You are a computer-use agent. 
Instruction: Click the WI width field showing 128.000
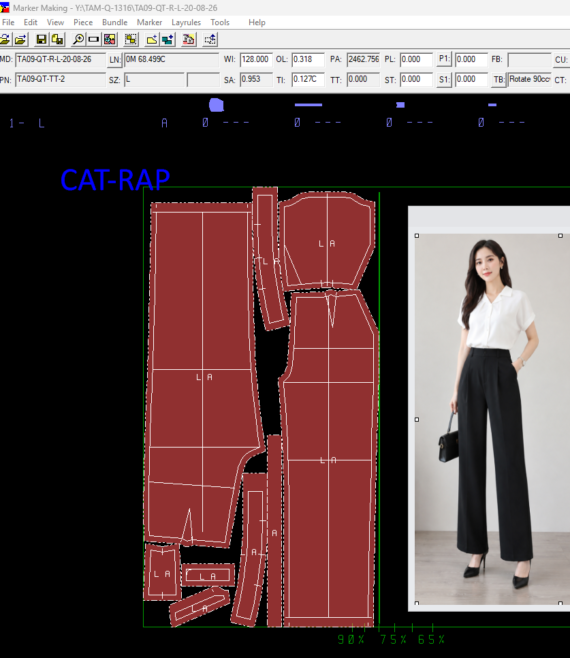[x=256, y=60]
